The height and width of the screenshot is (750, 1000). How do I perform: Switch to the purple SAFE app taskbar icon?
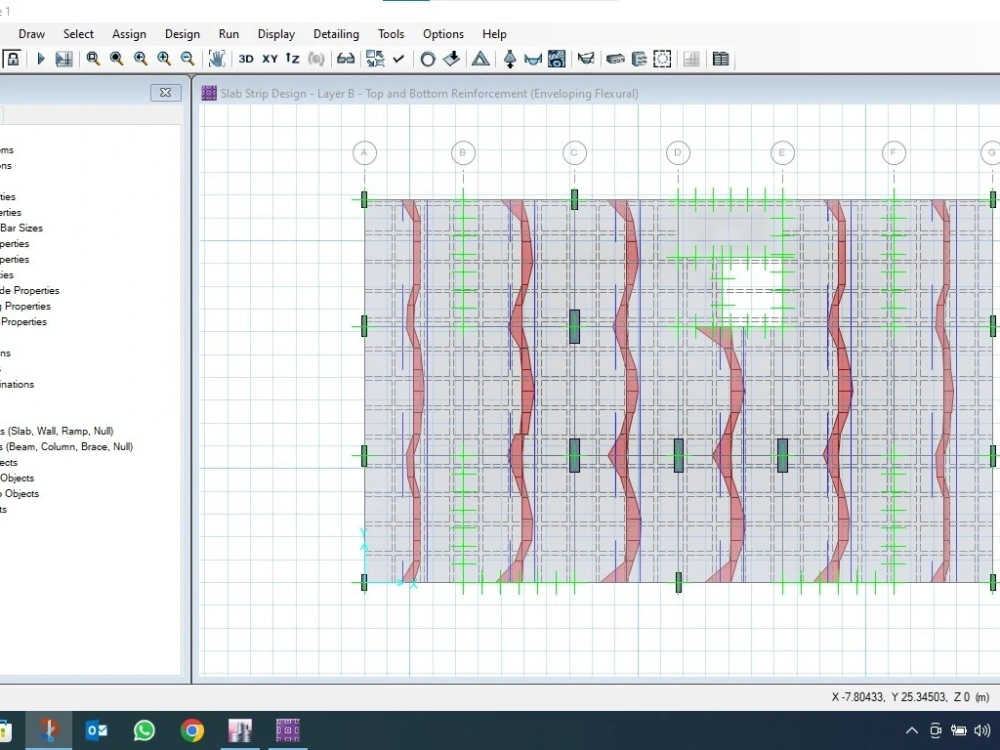pyautogui.click(x=288, y=730)
